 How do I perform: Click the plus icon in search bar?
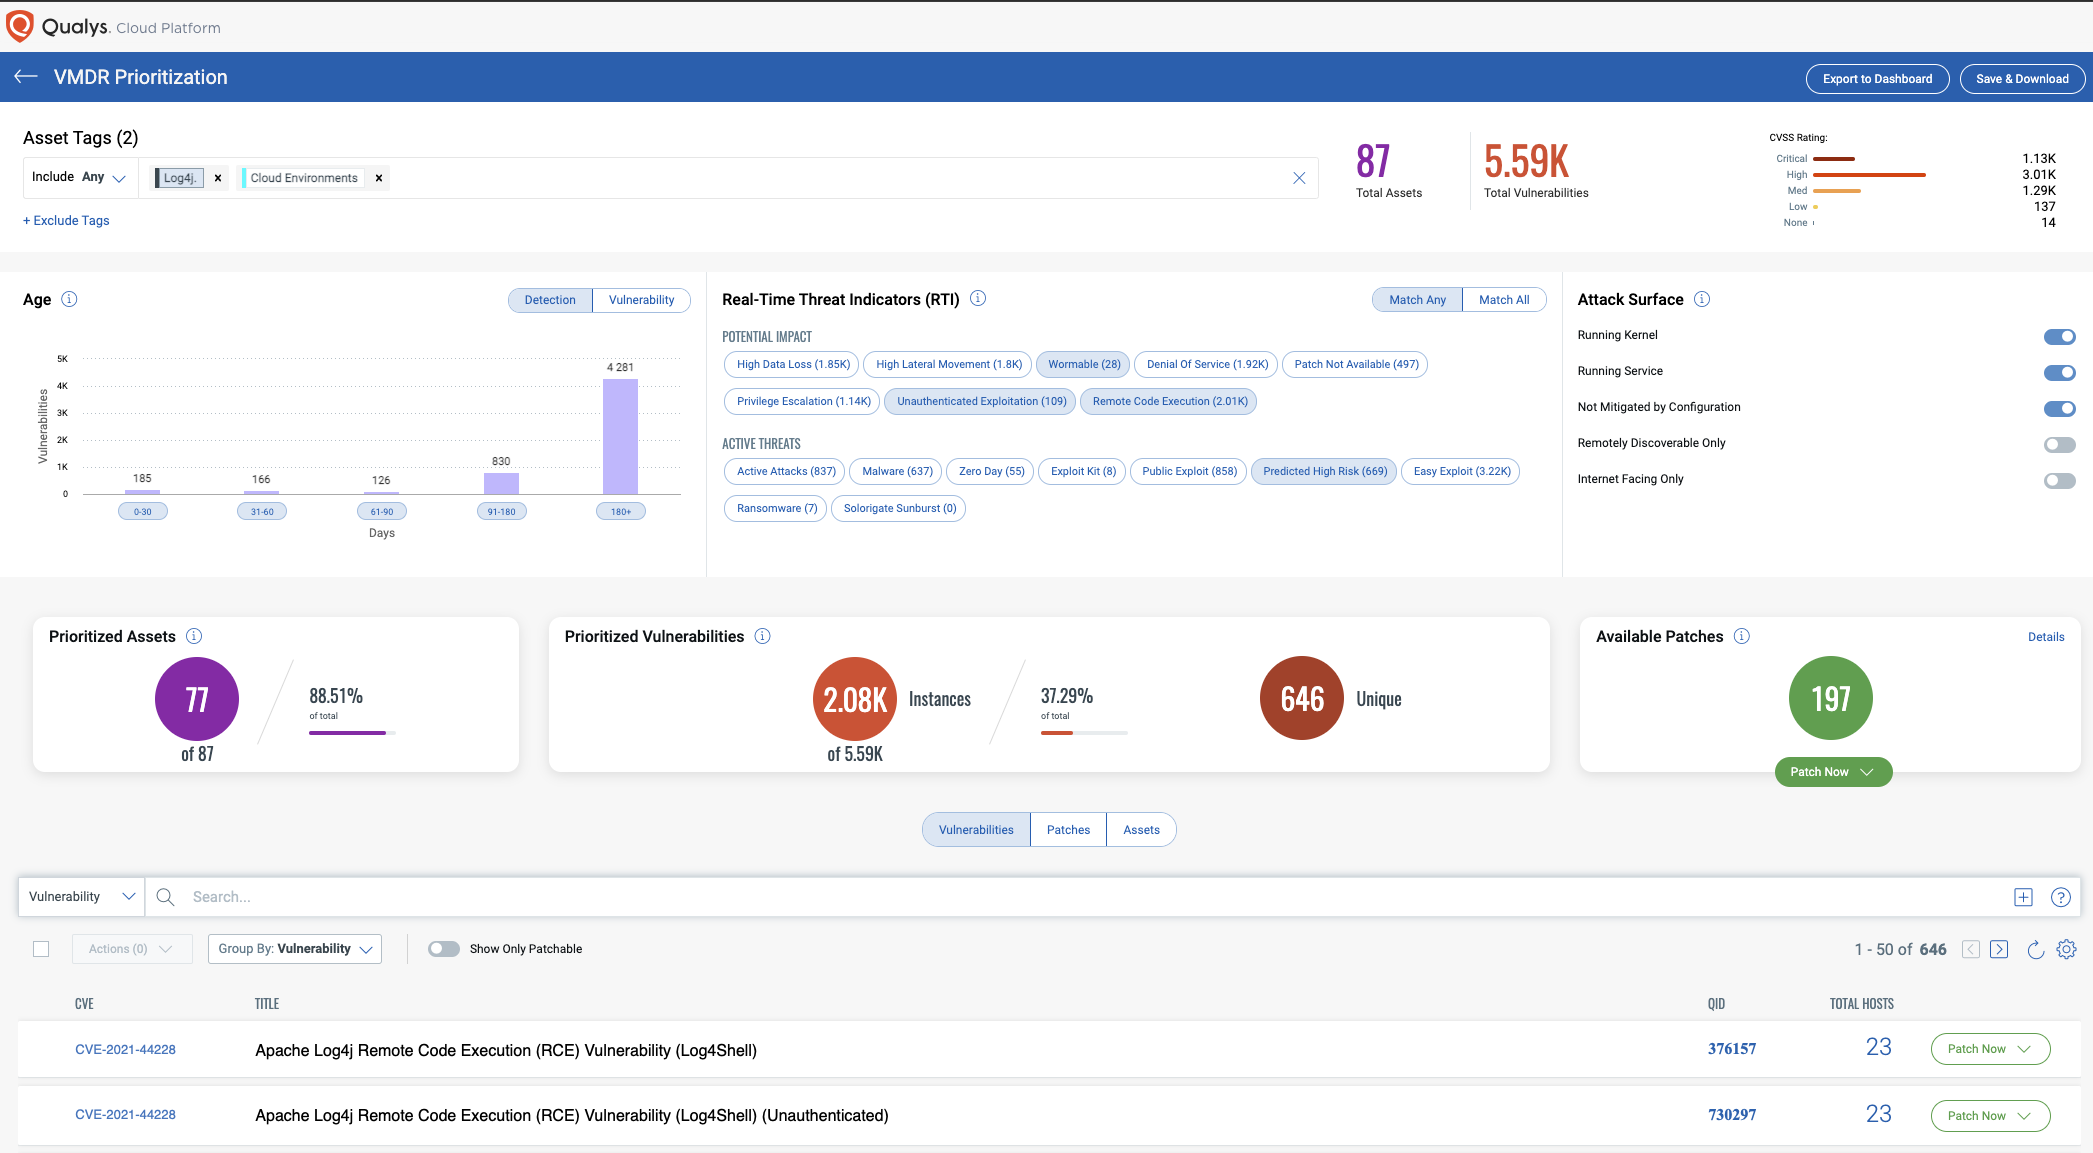2023,897
